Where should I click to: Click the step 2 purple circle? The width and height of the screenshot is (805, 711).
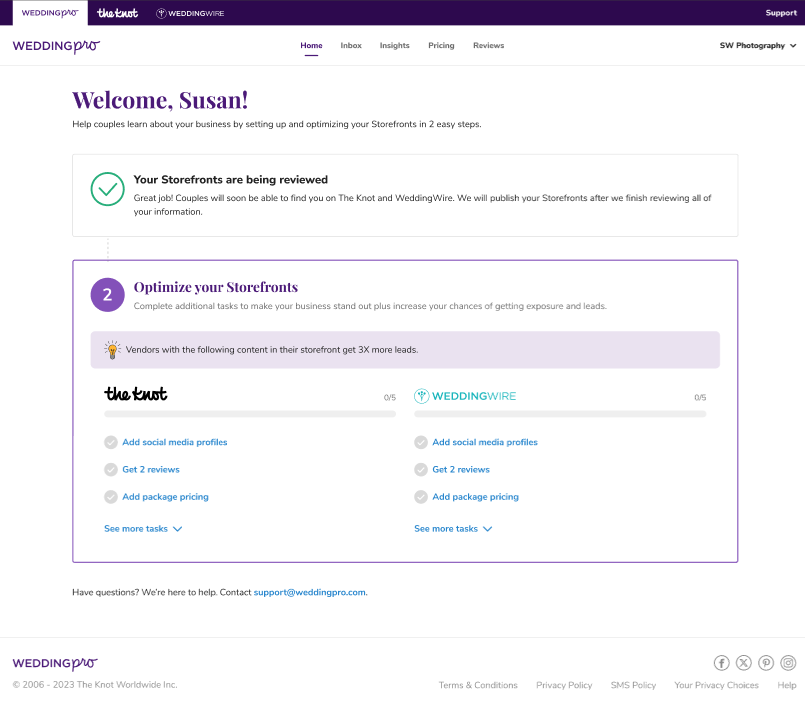tap(107, 295)
